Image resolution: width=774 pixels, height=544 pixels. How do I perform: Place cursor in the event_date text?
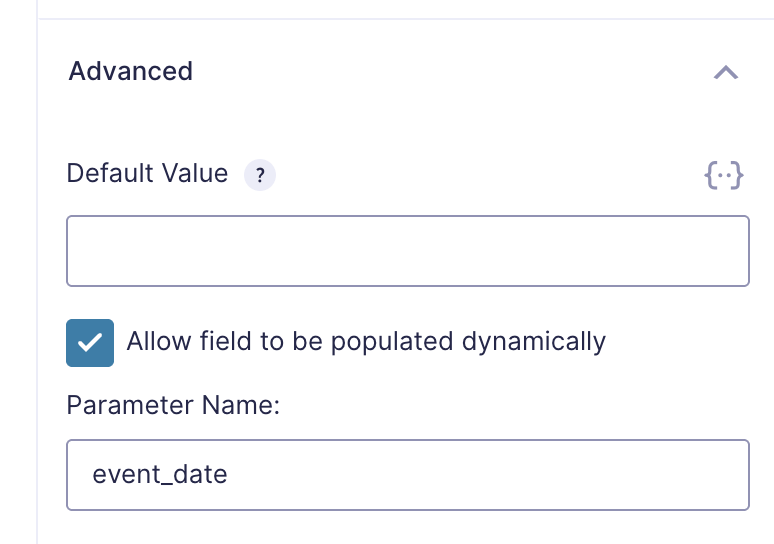[x=160, y=475]
